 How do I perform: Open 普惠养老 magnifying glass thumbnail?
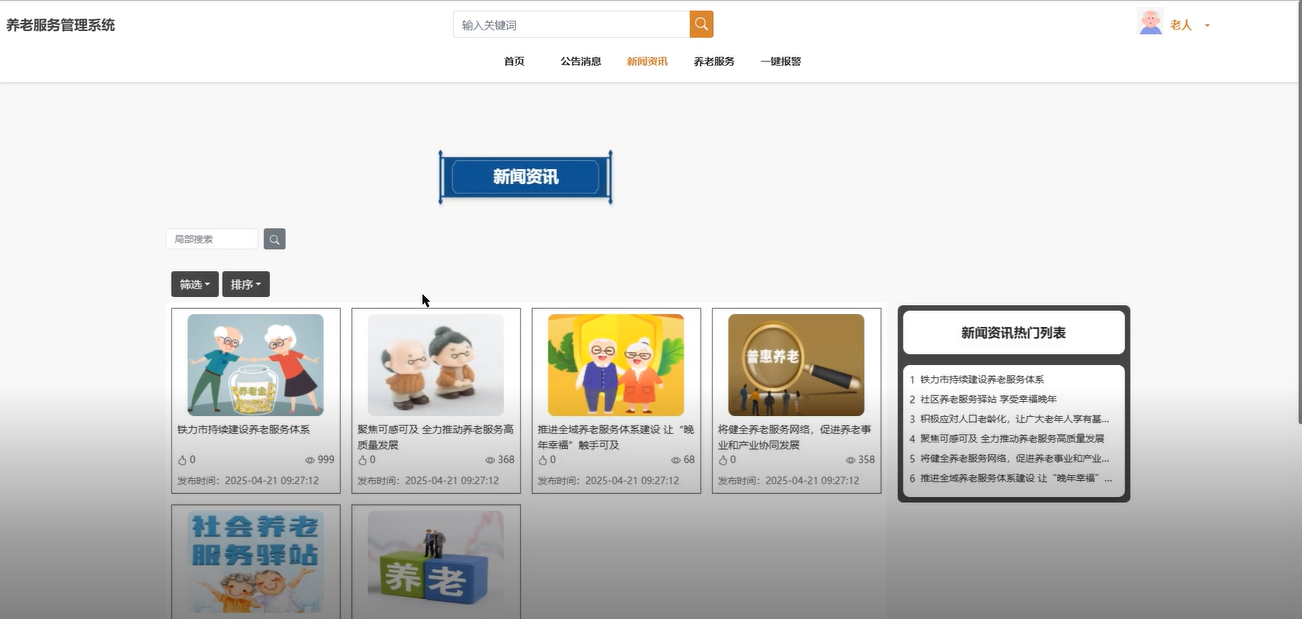coord(796,365)
